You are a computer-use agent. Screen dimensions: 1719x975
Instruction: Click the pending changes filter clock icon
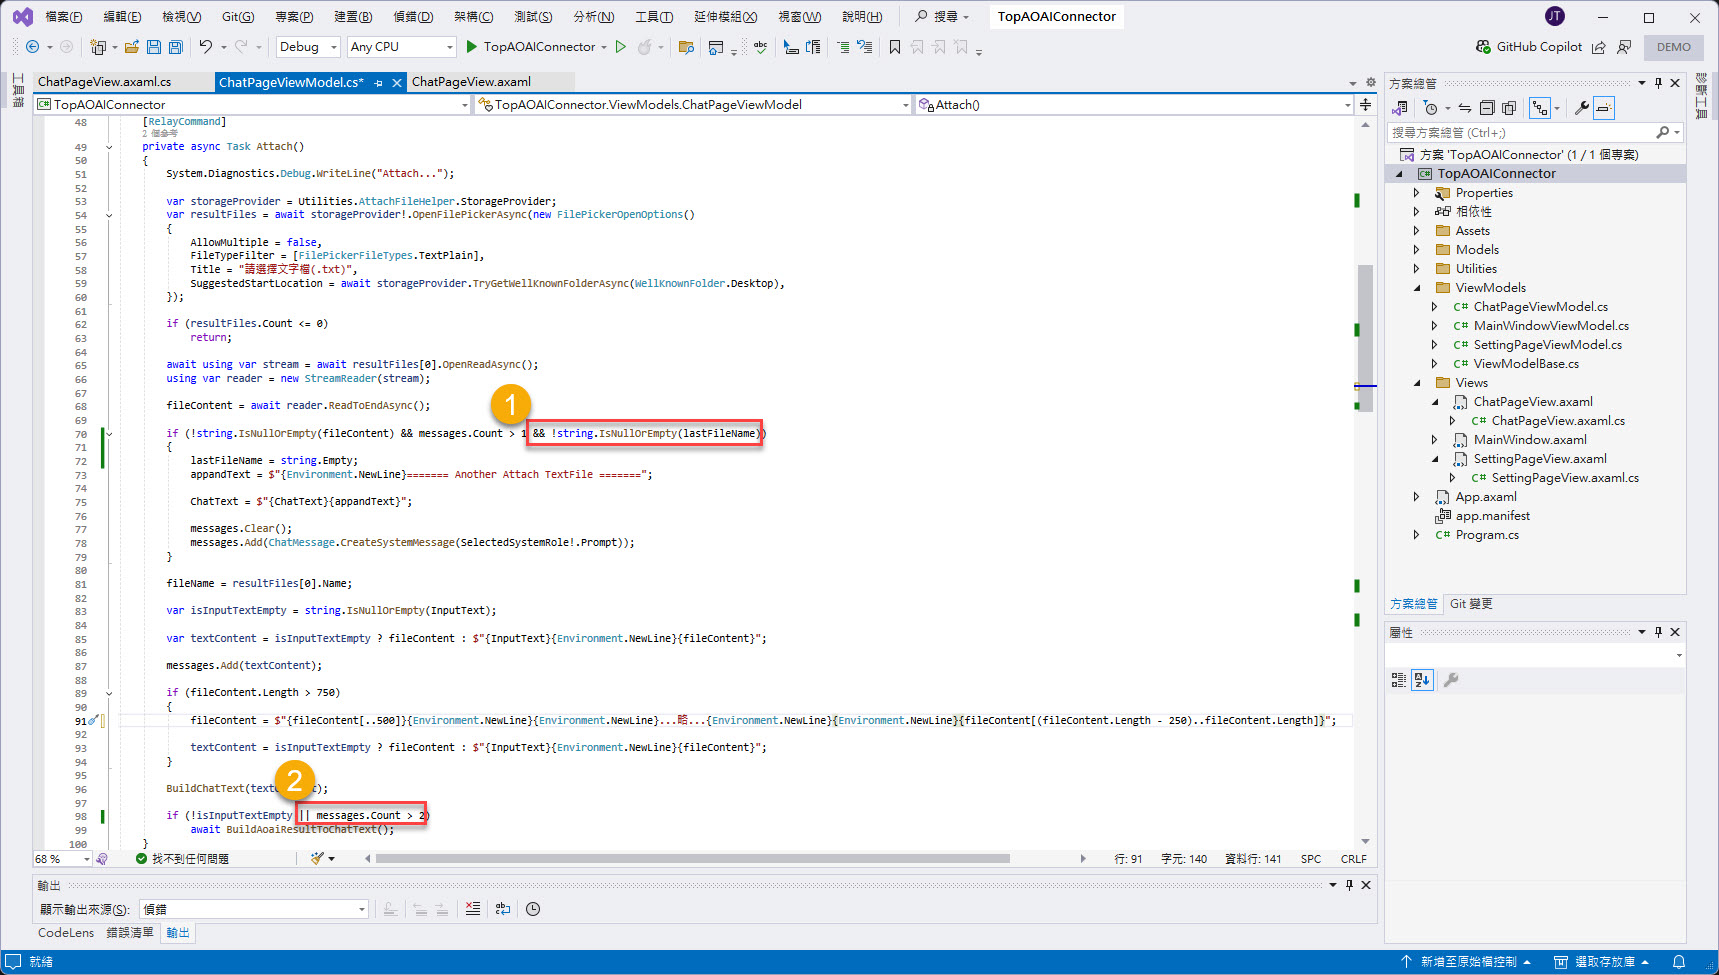click(x=1431, y=108)
